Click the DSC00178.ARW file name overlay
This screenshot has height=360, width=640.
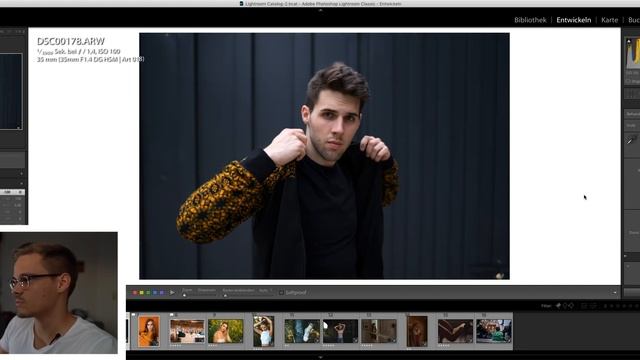pos(71,41)
